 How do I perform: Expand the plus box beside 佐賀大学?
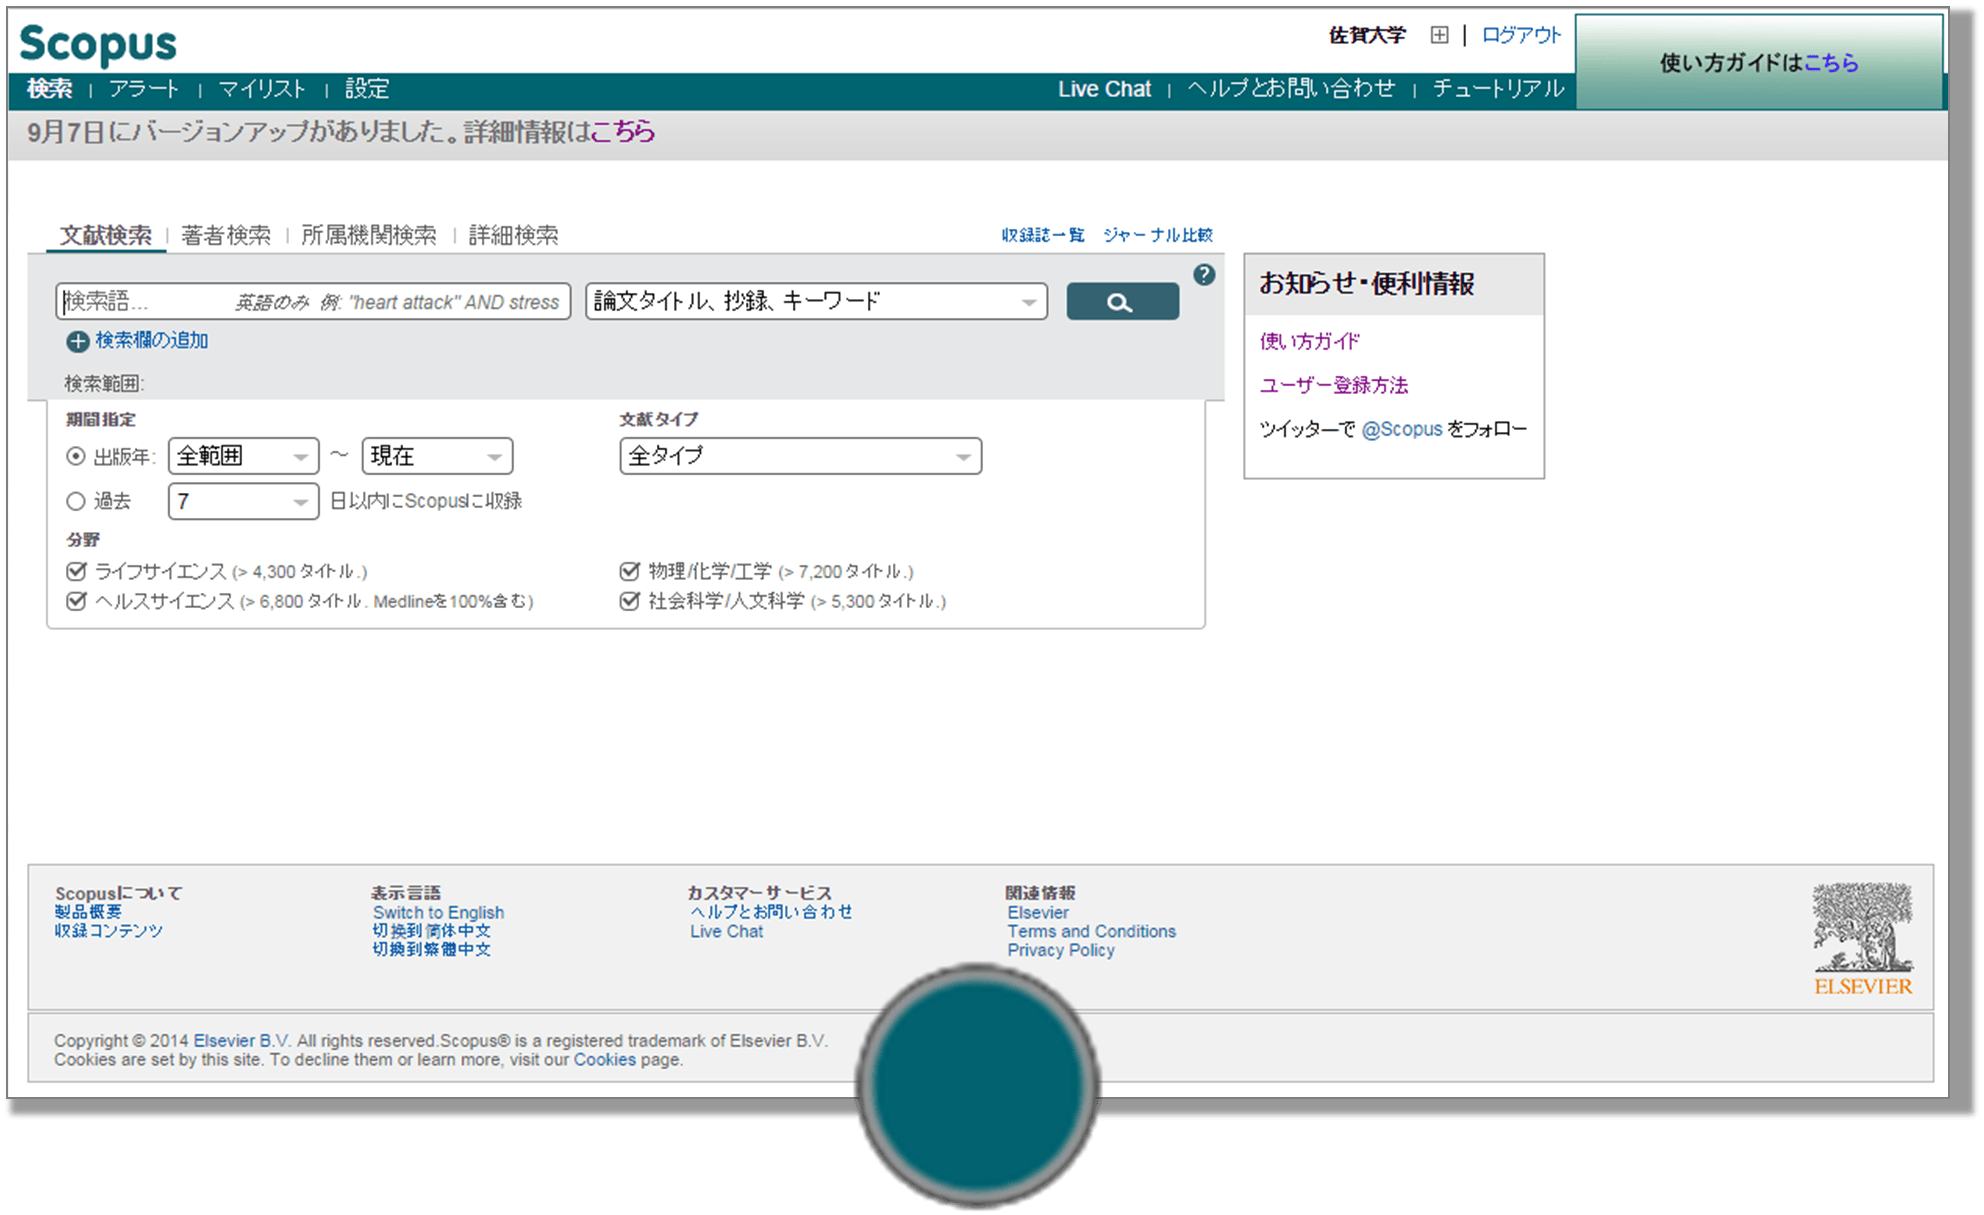(1439, 35)
